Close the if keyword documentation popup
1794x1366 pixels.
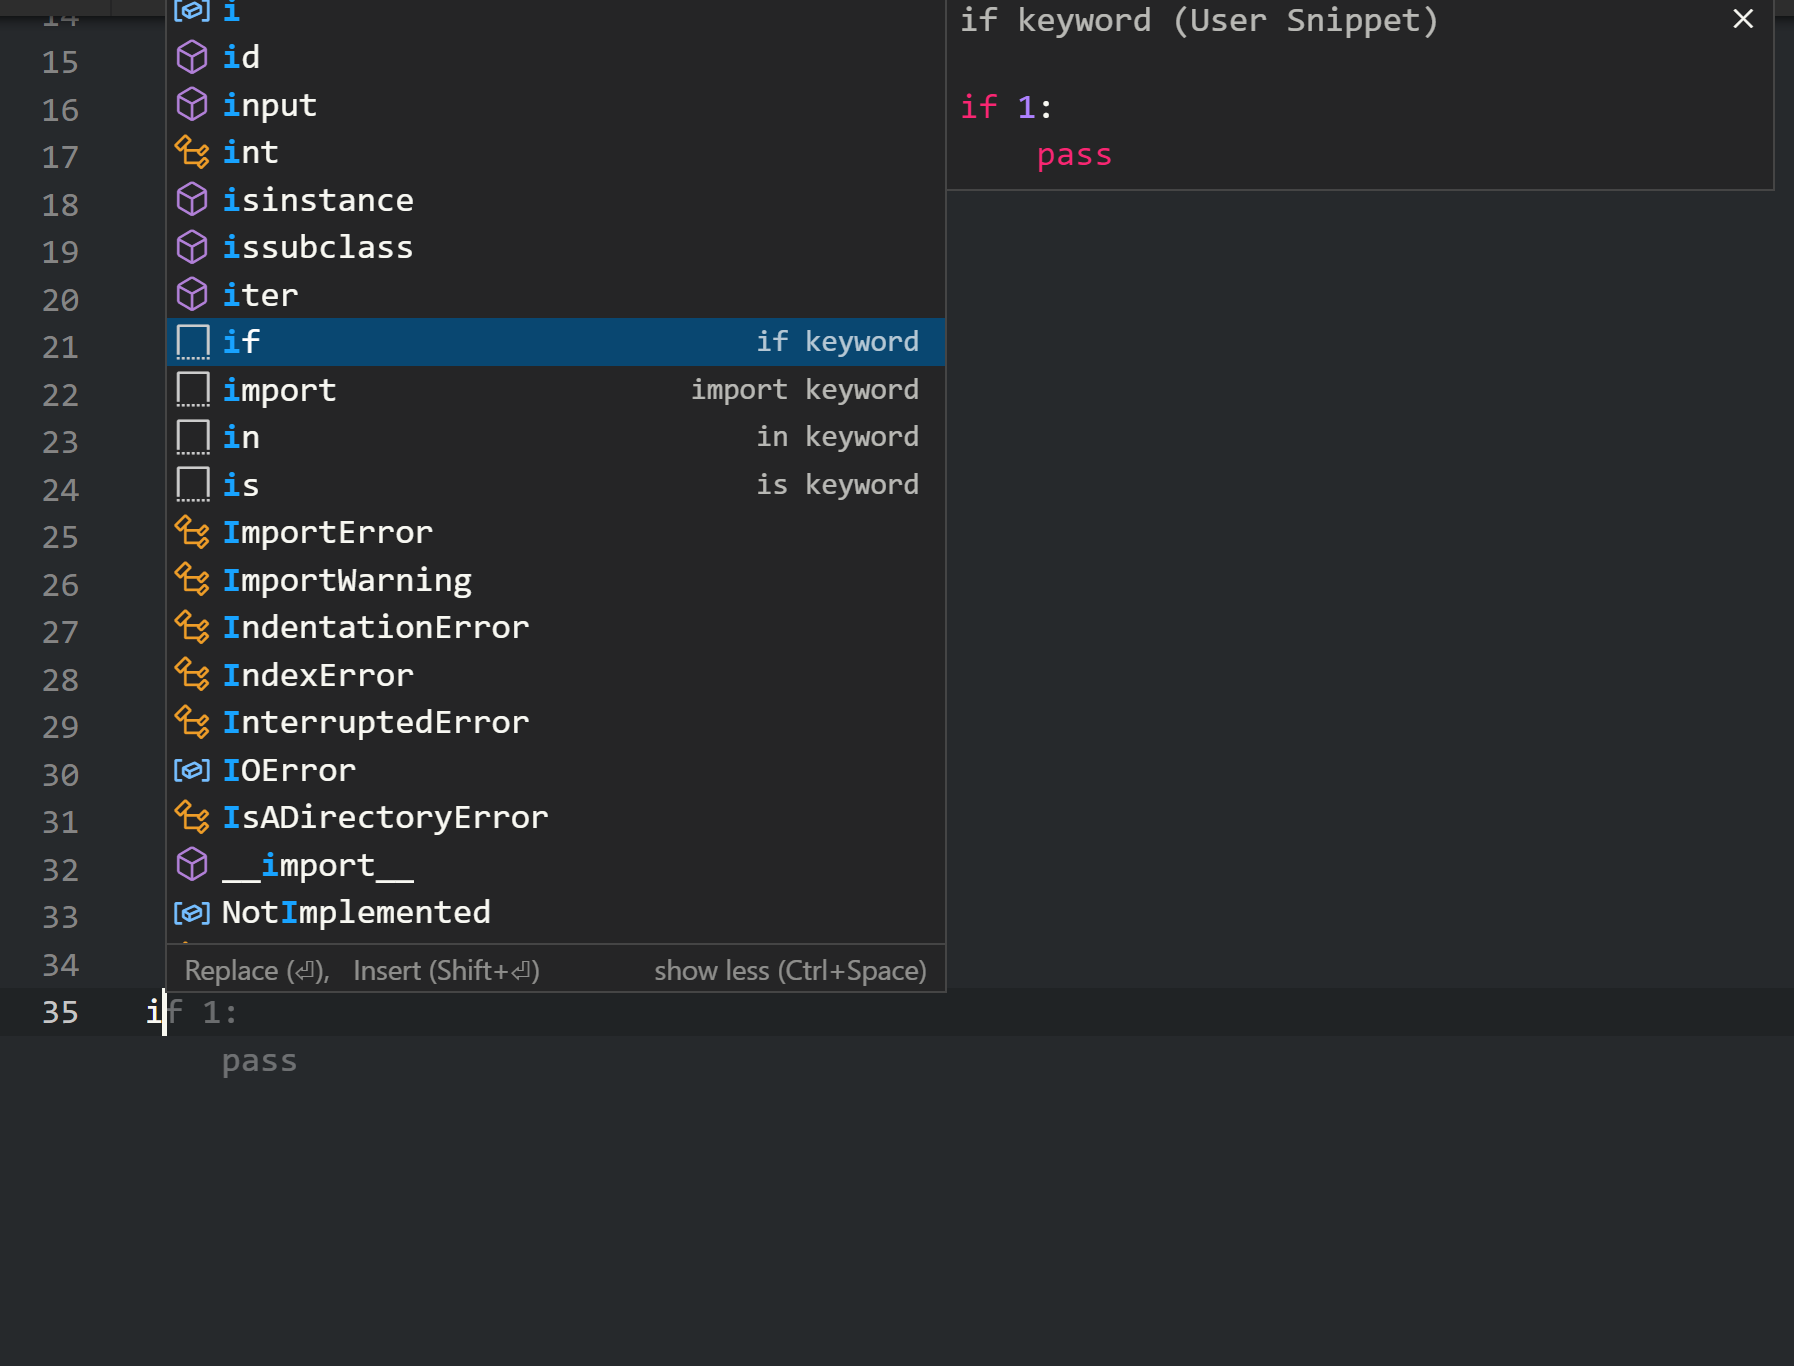(1743, 19)
